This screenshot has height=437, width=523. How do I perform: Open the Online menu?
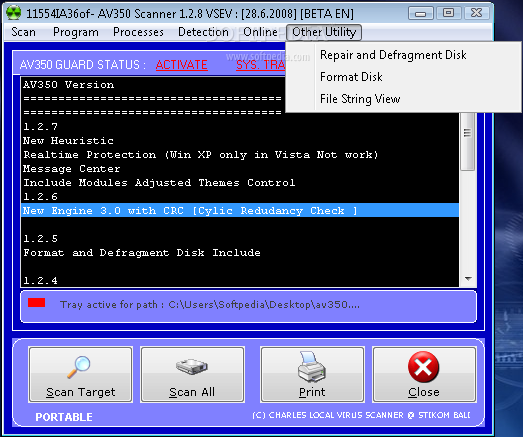(260, 32)
